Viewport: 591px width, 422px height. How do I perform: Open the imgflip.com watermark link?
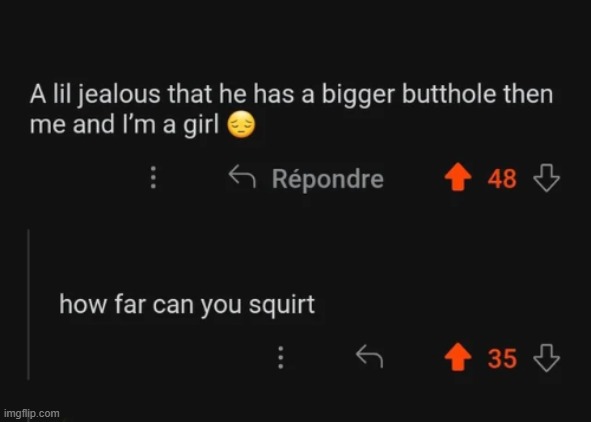click(32, 413)
